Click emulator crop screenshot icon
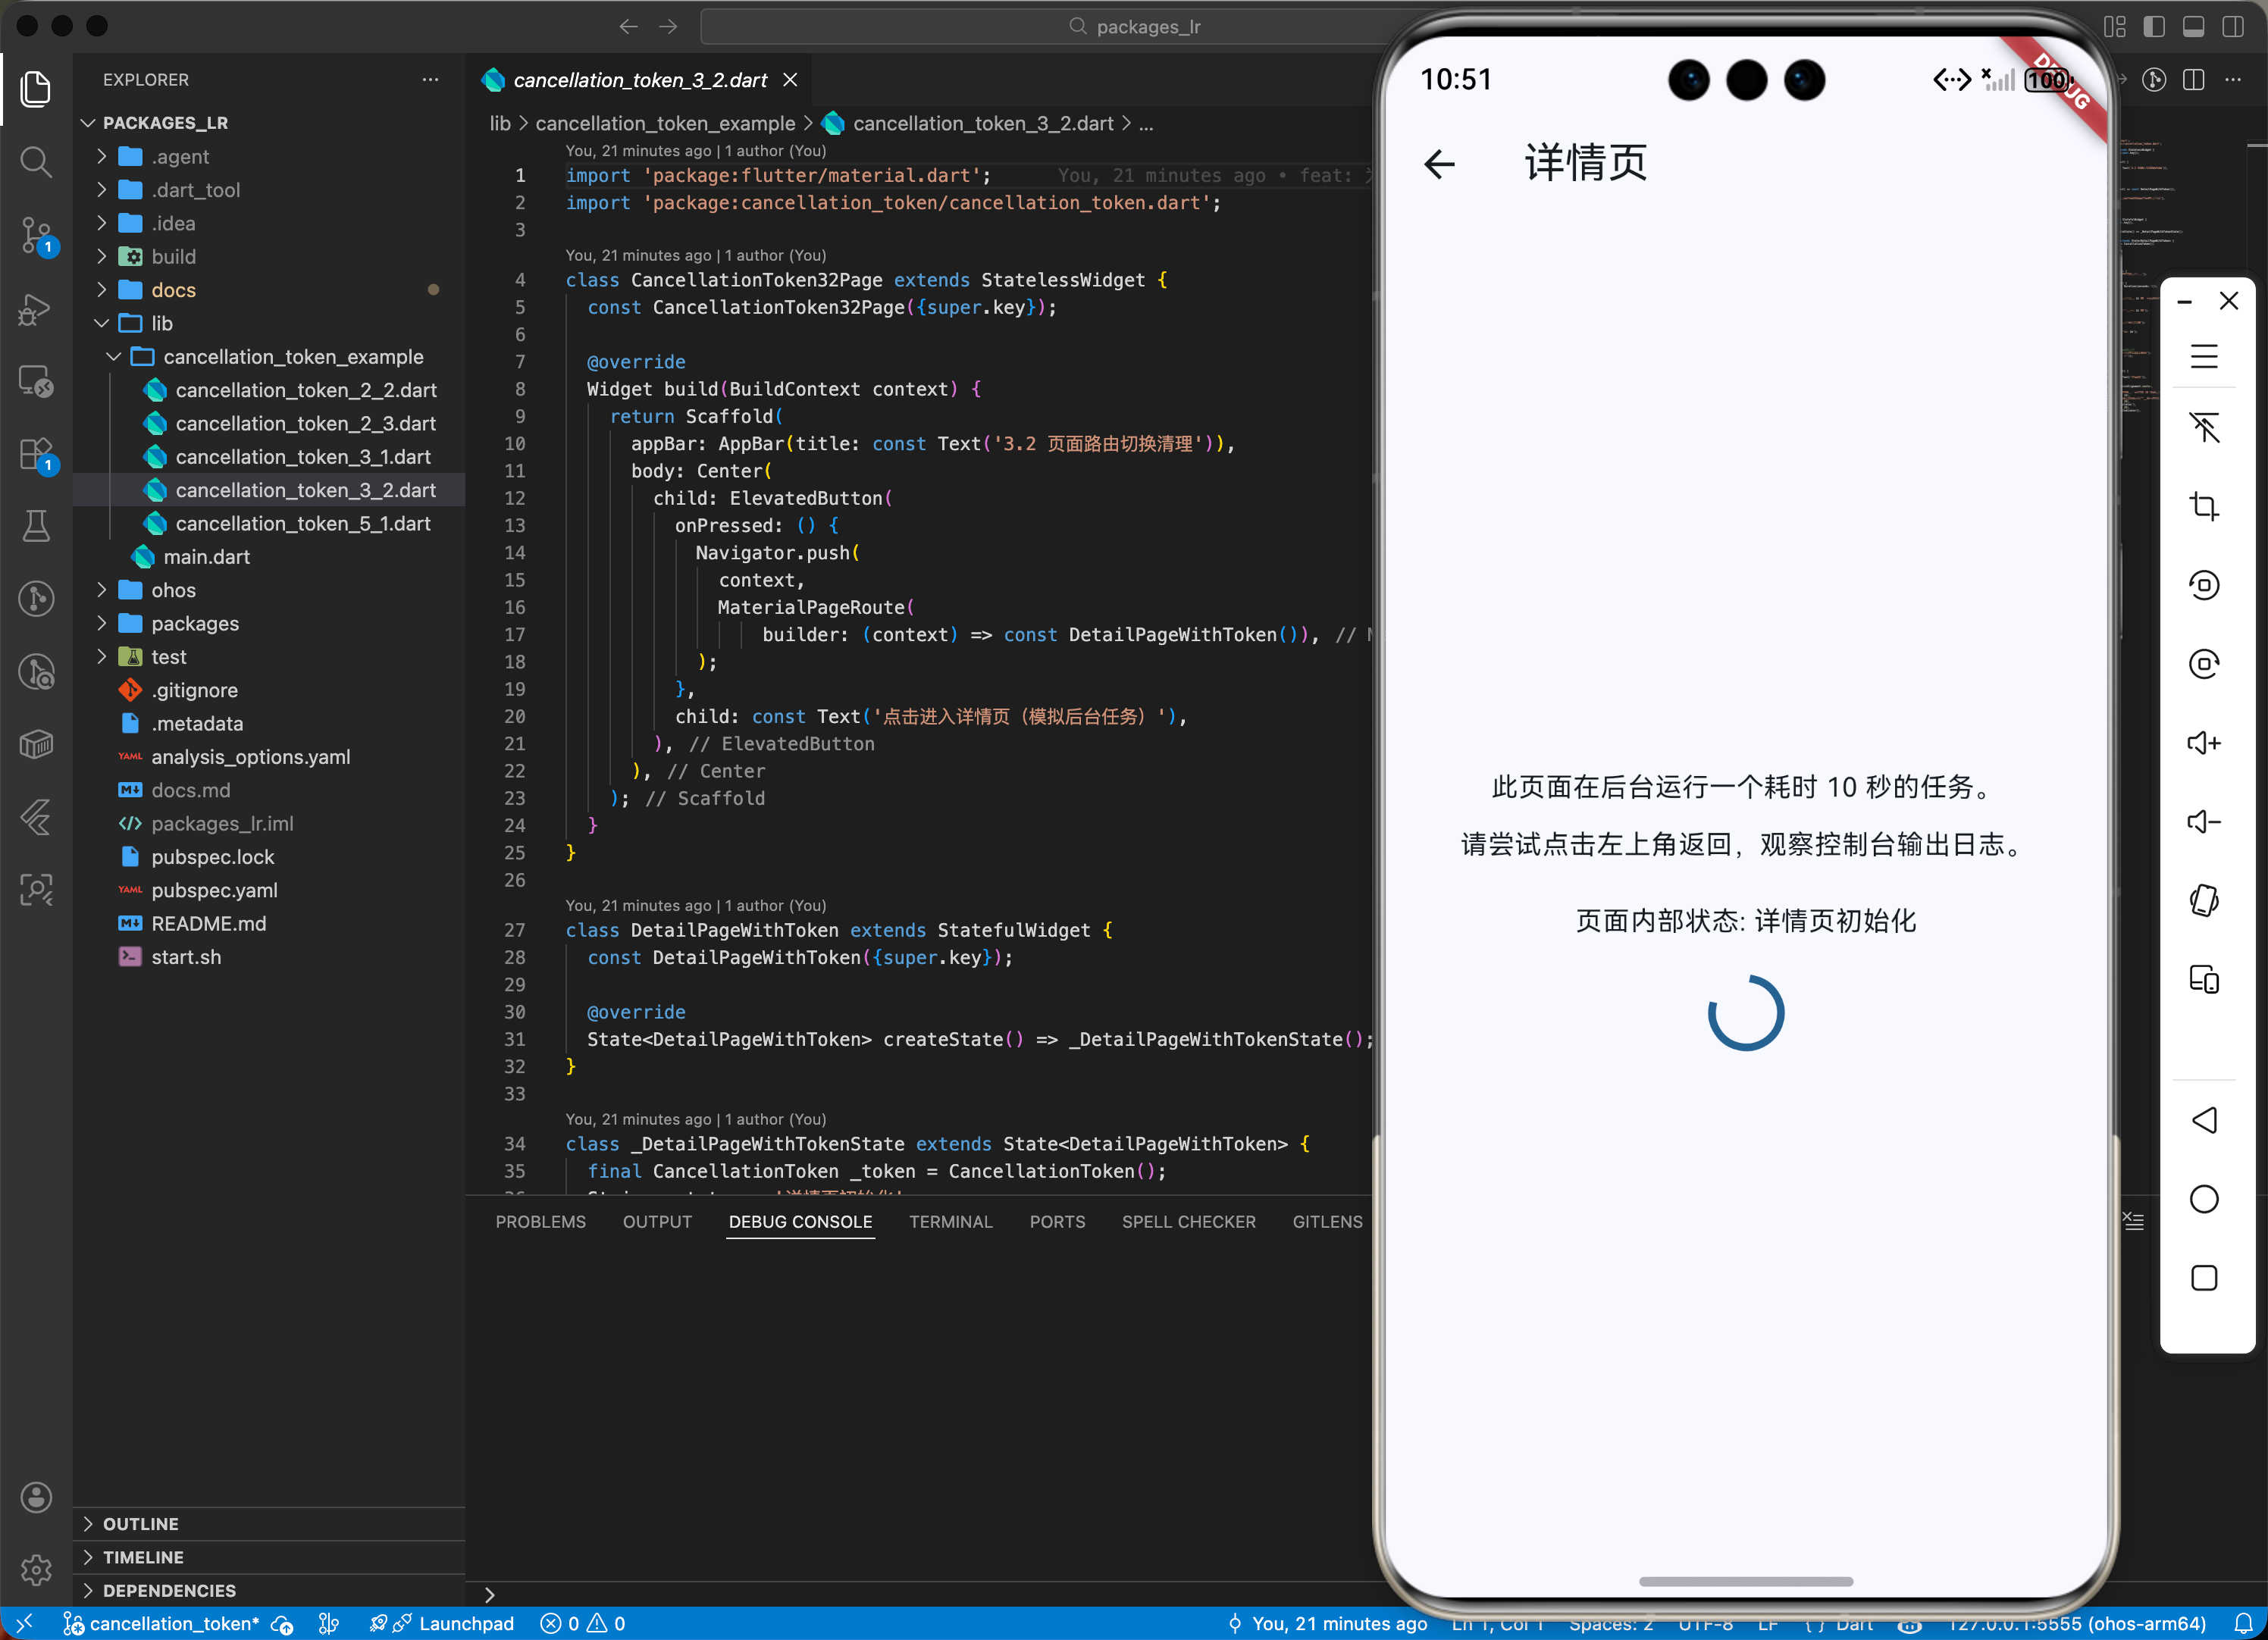The width and height of the screenshot is (2268, 1640). tap(2203, 506)
